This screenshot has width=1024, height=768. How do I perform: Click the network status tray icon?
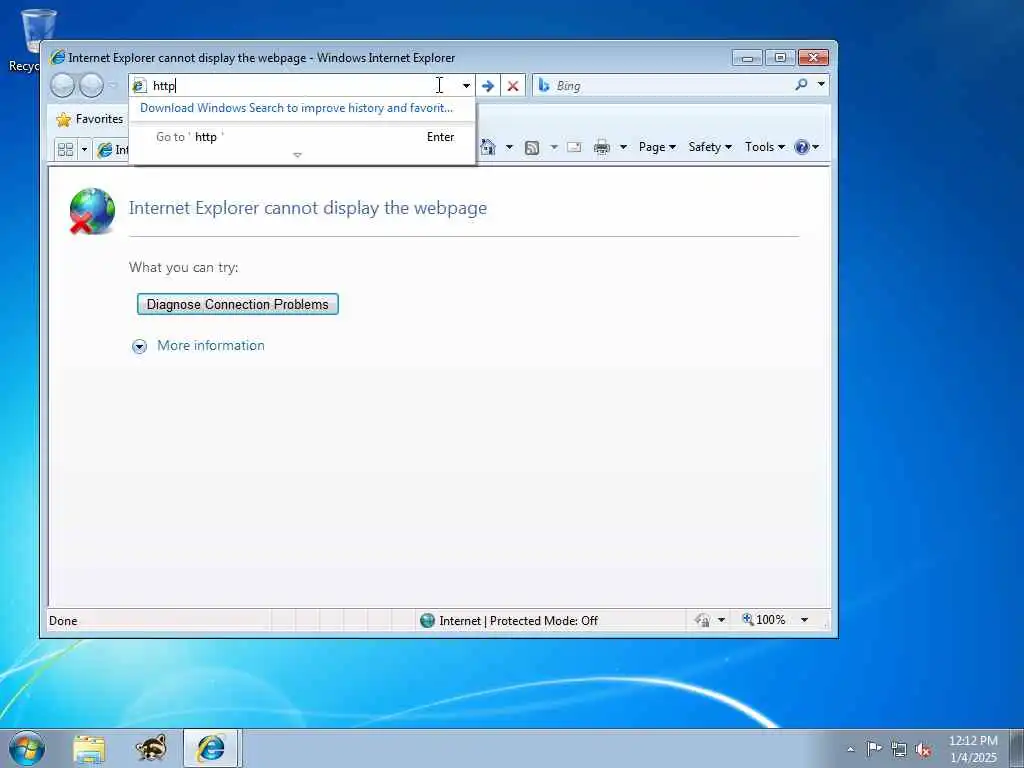click(899, 749)
